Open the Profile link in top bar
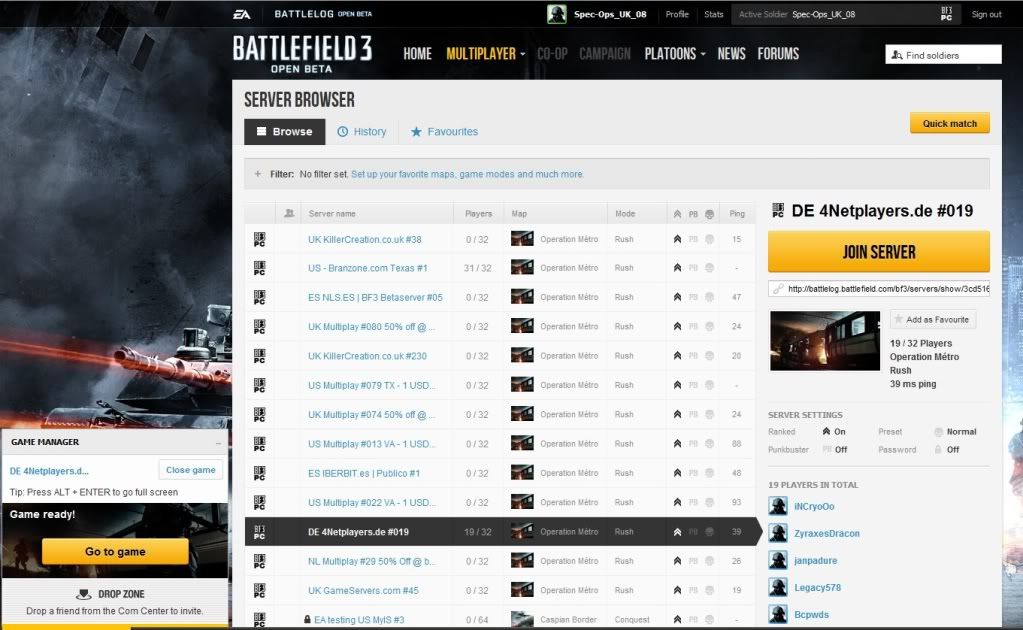This screenshot has width=1023, height=630. tap(677, 14)
